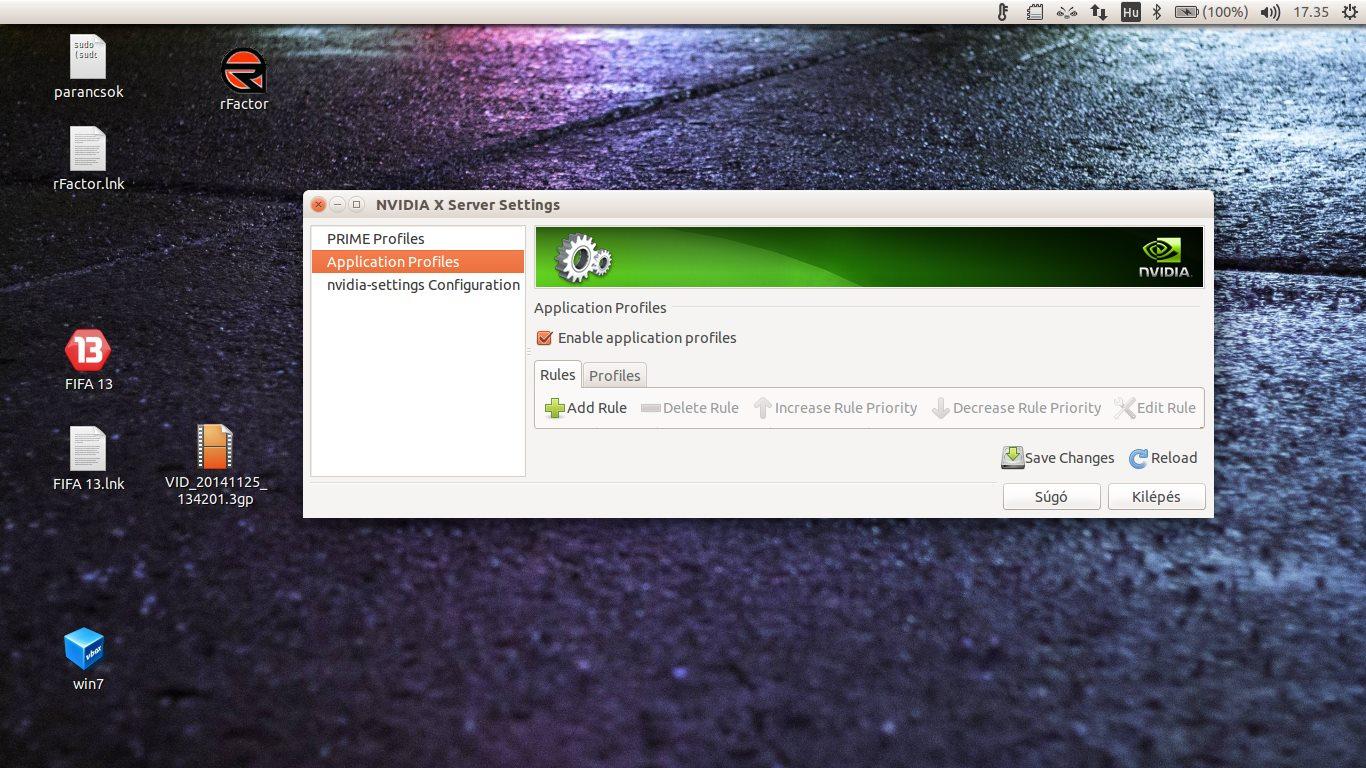Open the hardware monitor chip indicator
The height and width of the screenshot is (768, 1366).
tap(1035, 12)
